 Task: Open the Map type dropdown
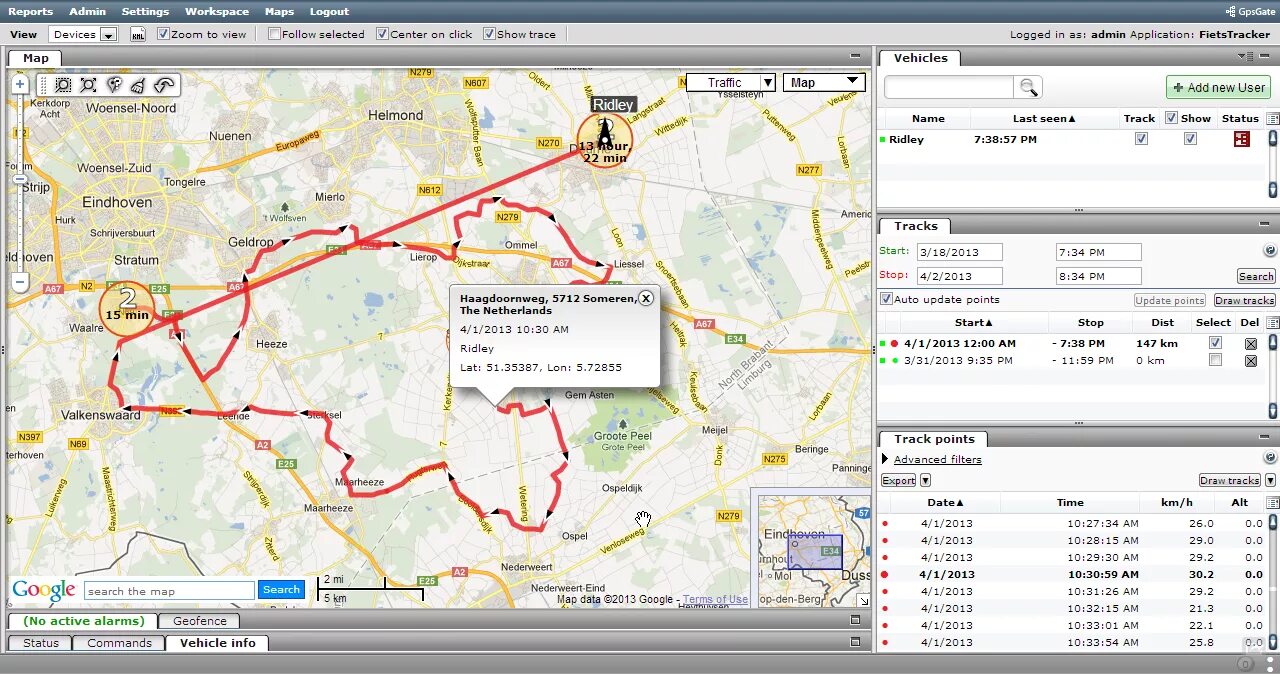pos(824,82)
